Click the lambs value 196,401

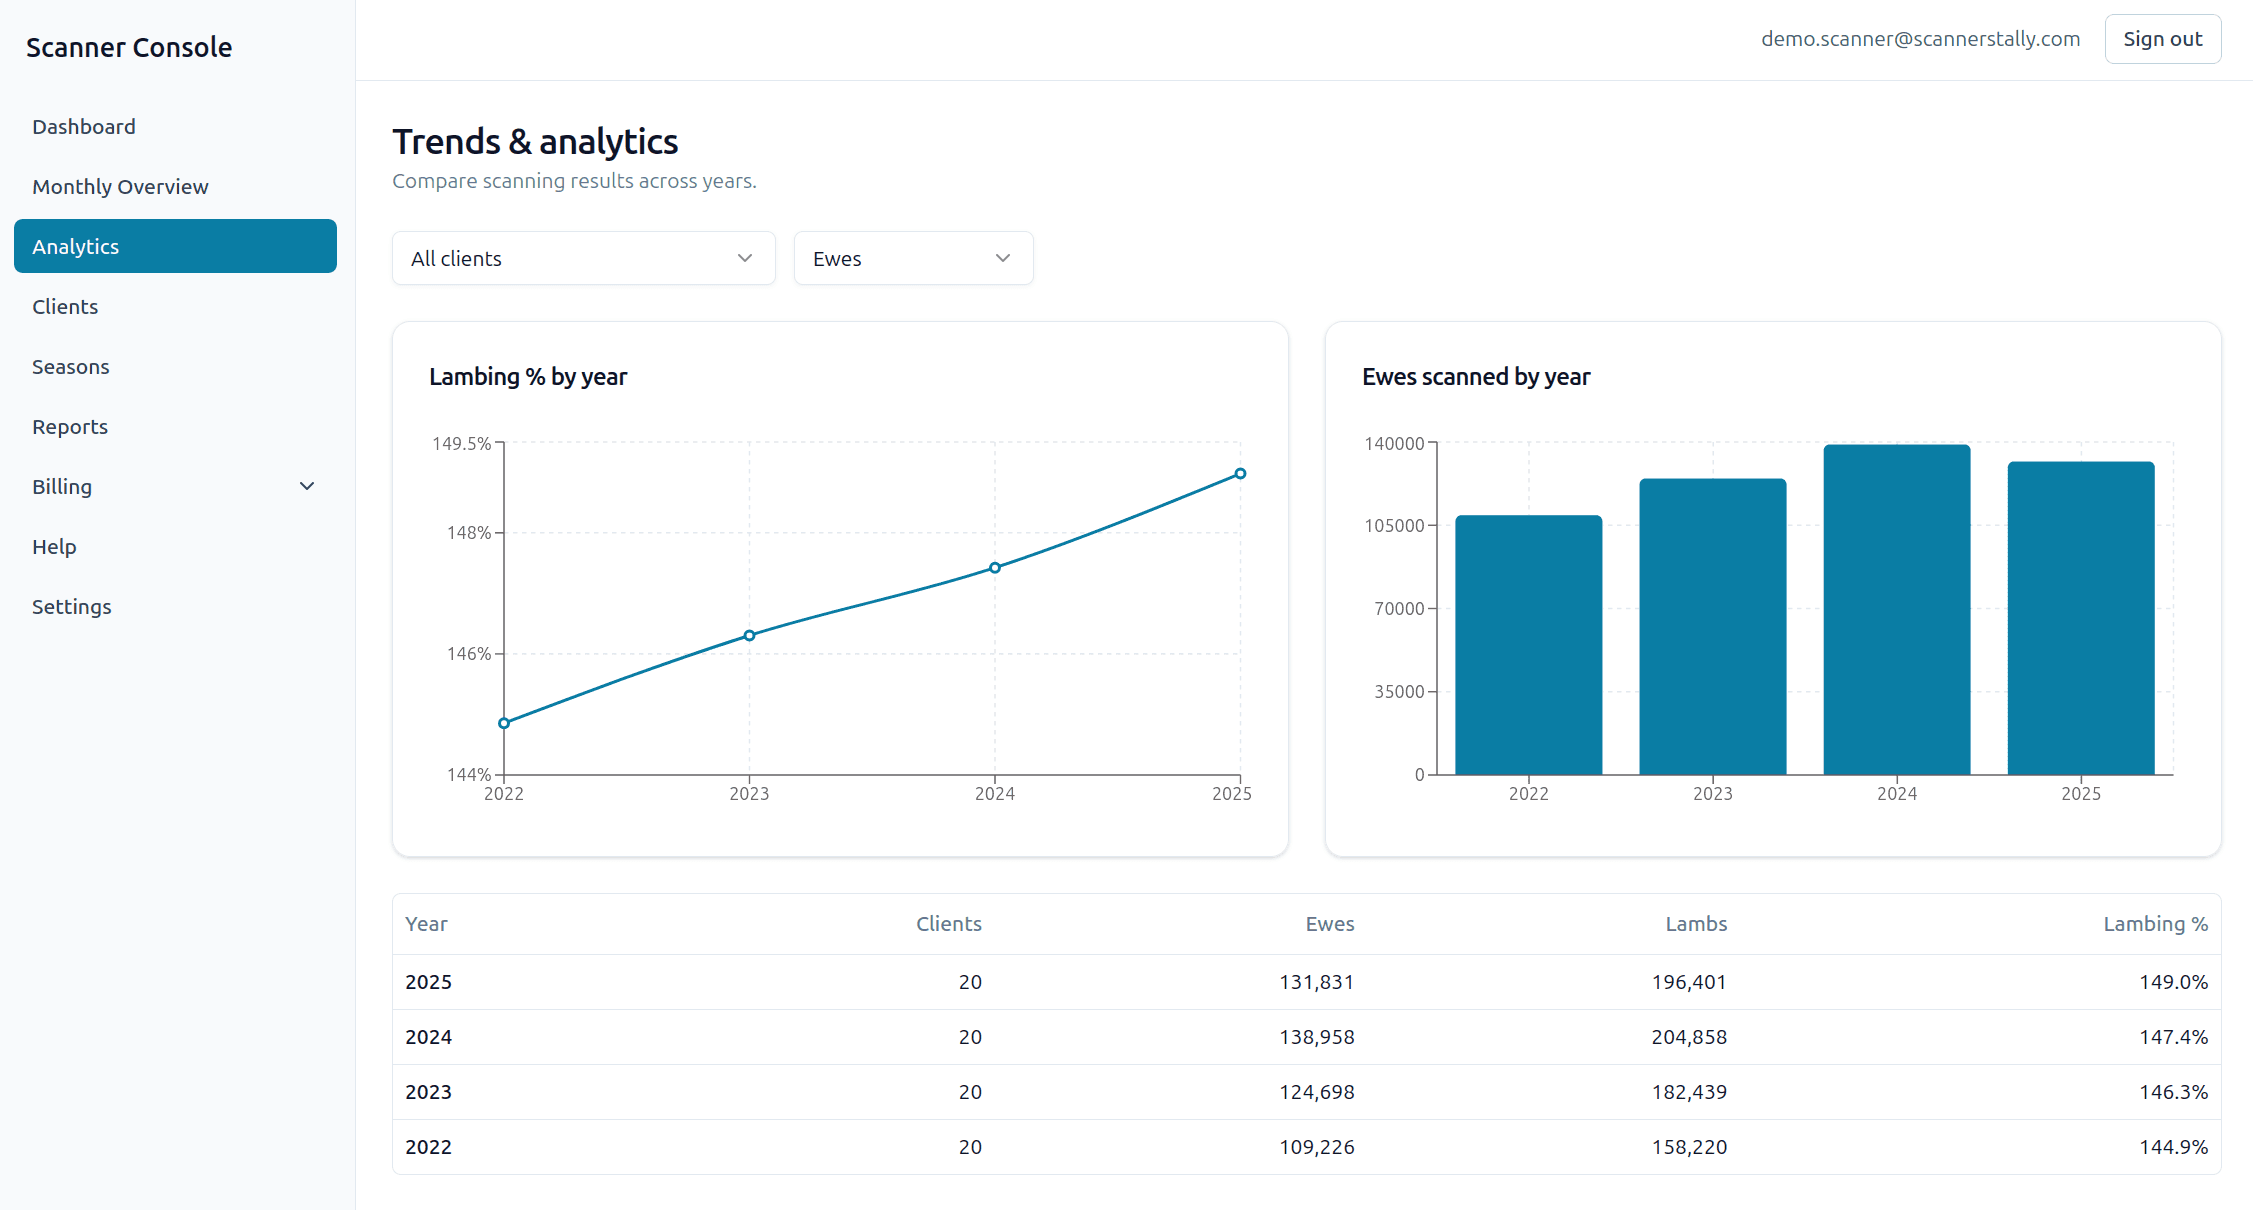tap(1689, 982)
